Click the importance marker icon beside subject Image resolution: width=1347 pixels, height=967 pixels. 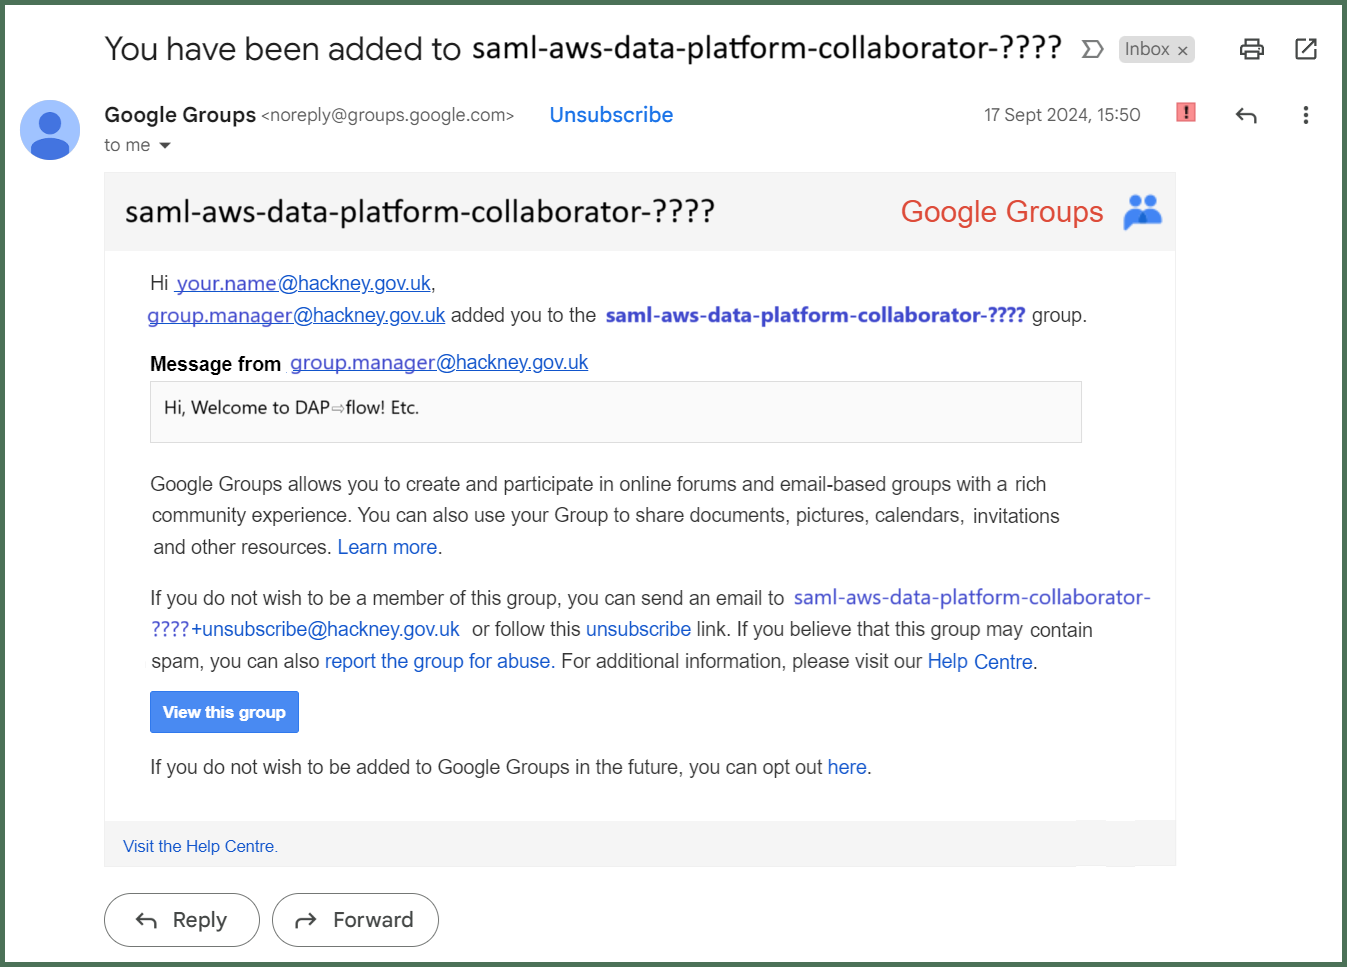(x=1092, y=49)
